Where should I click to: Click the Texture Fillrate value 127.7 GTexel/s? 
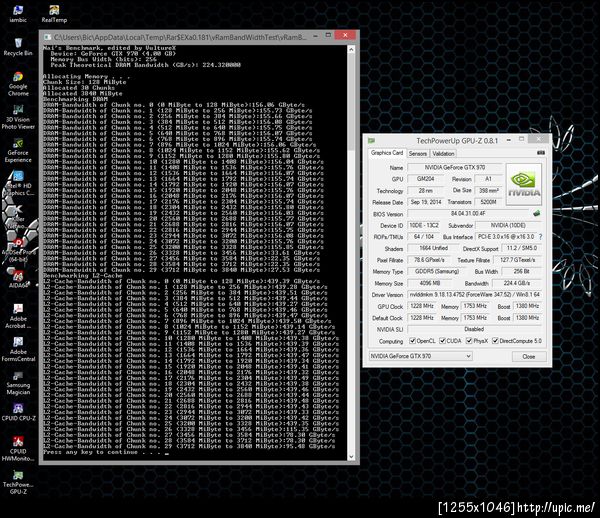click(x=518, y=260)
